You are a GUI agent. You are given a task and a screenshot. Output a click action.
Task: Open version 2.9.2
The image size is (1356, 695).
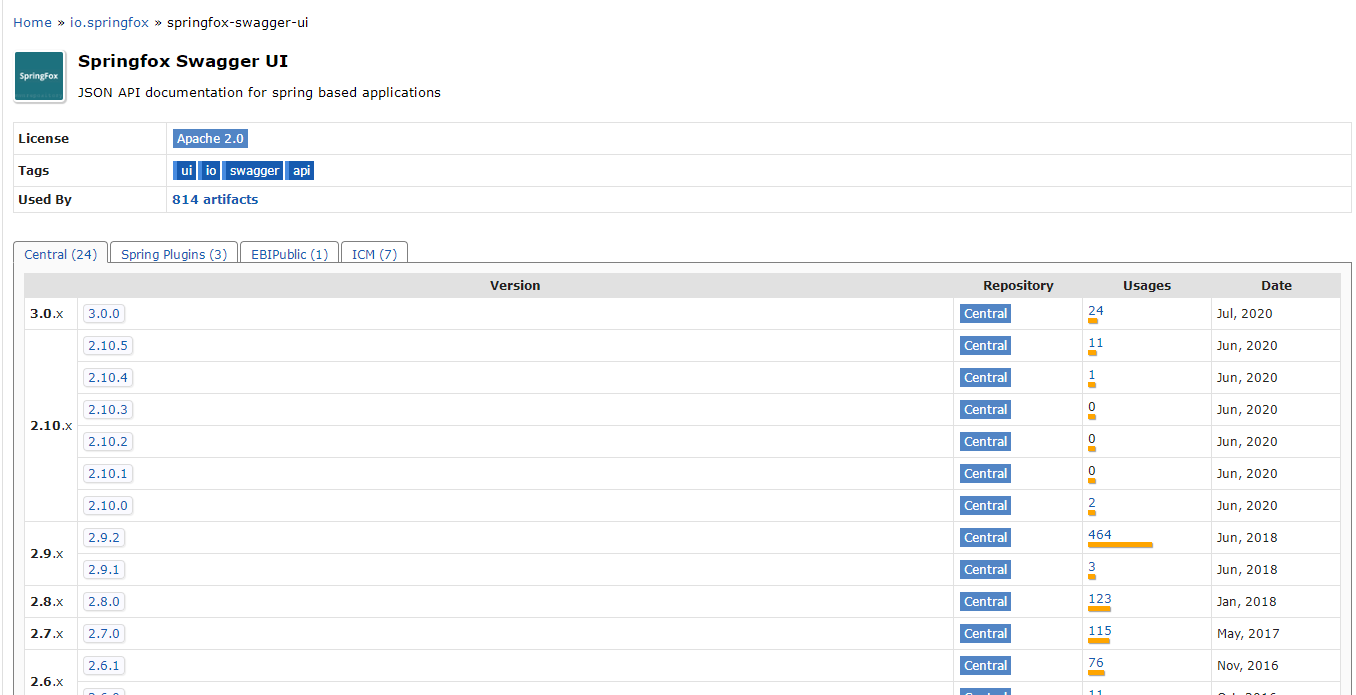pyautogui.click(x=104, y=538)
